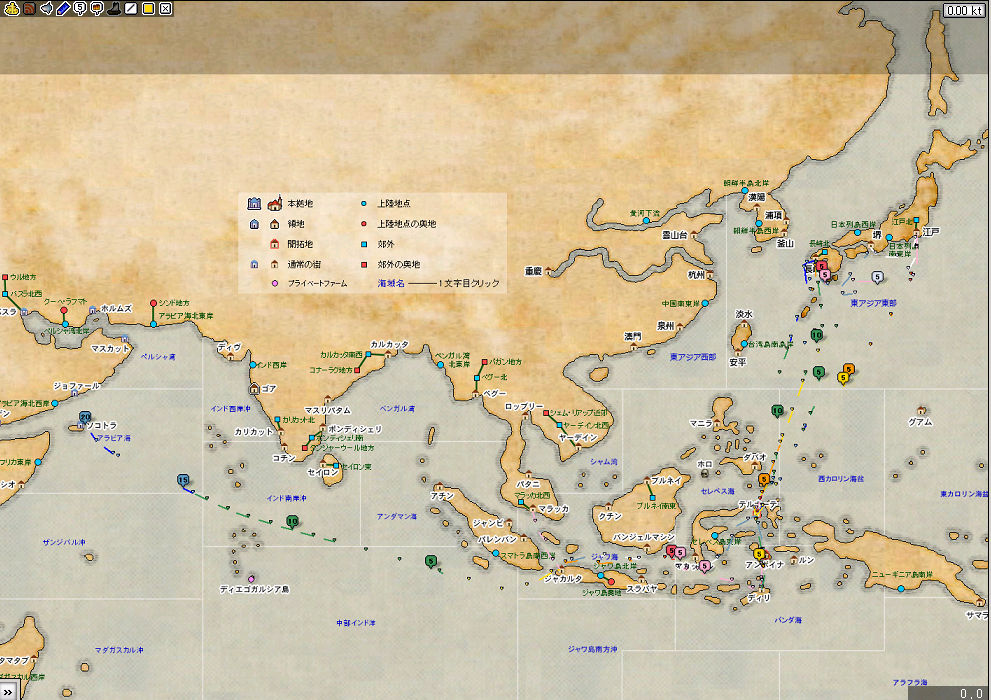Screen dimensions: 991x700
Task: Expand panel with the double-arrow button
Action: 8,691
